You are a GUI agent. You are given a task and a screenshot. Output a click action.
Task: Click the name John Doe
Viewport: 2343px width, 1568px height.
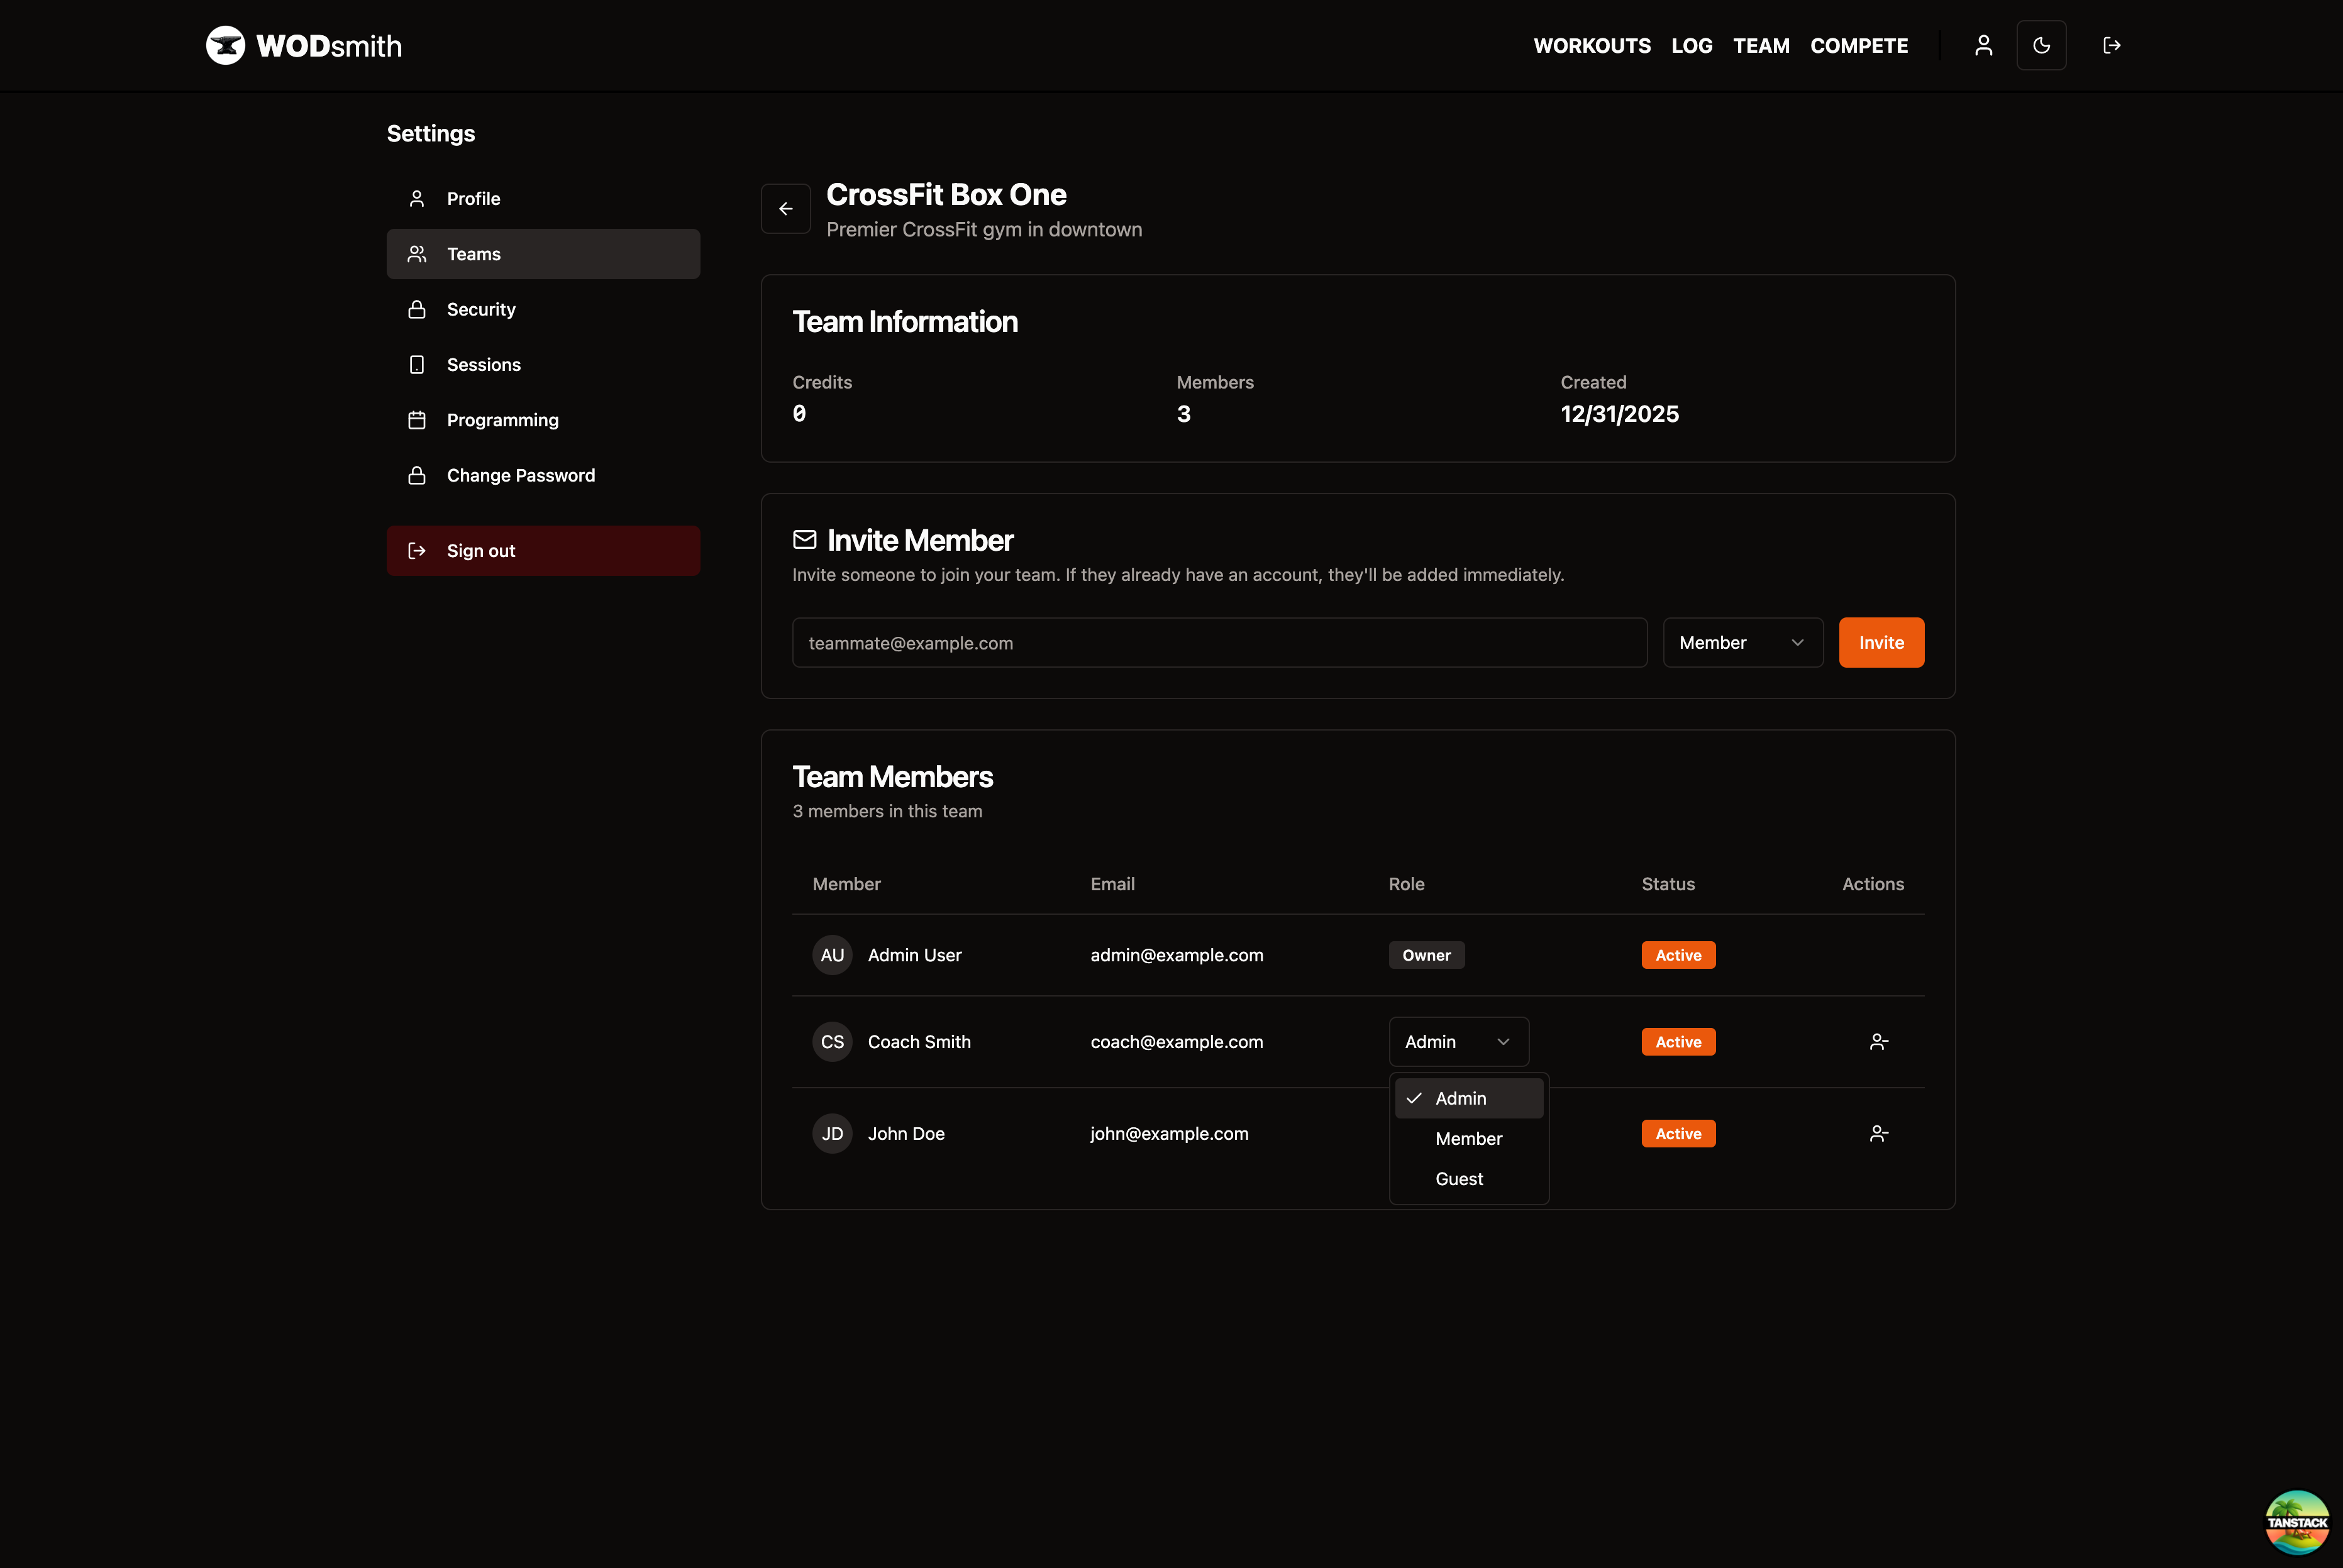coord(906,1134)
